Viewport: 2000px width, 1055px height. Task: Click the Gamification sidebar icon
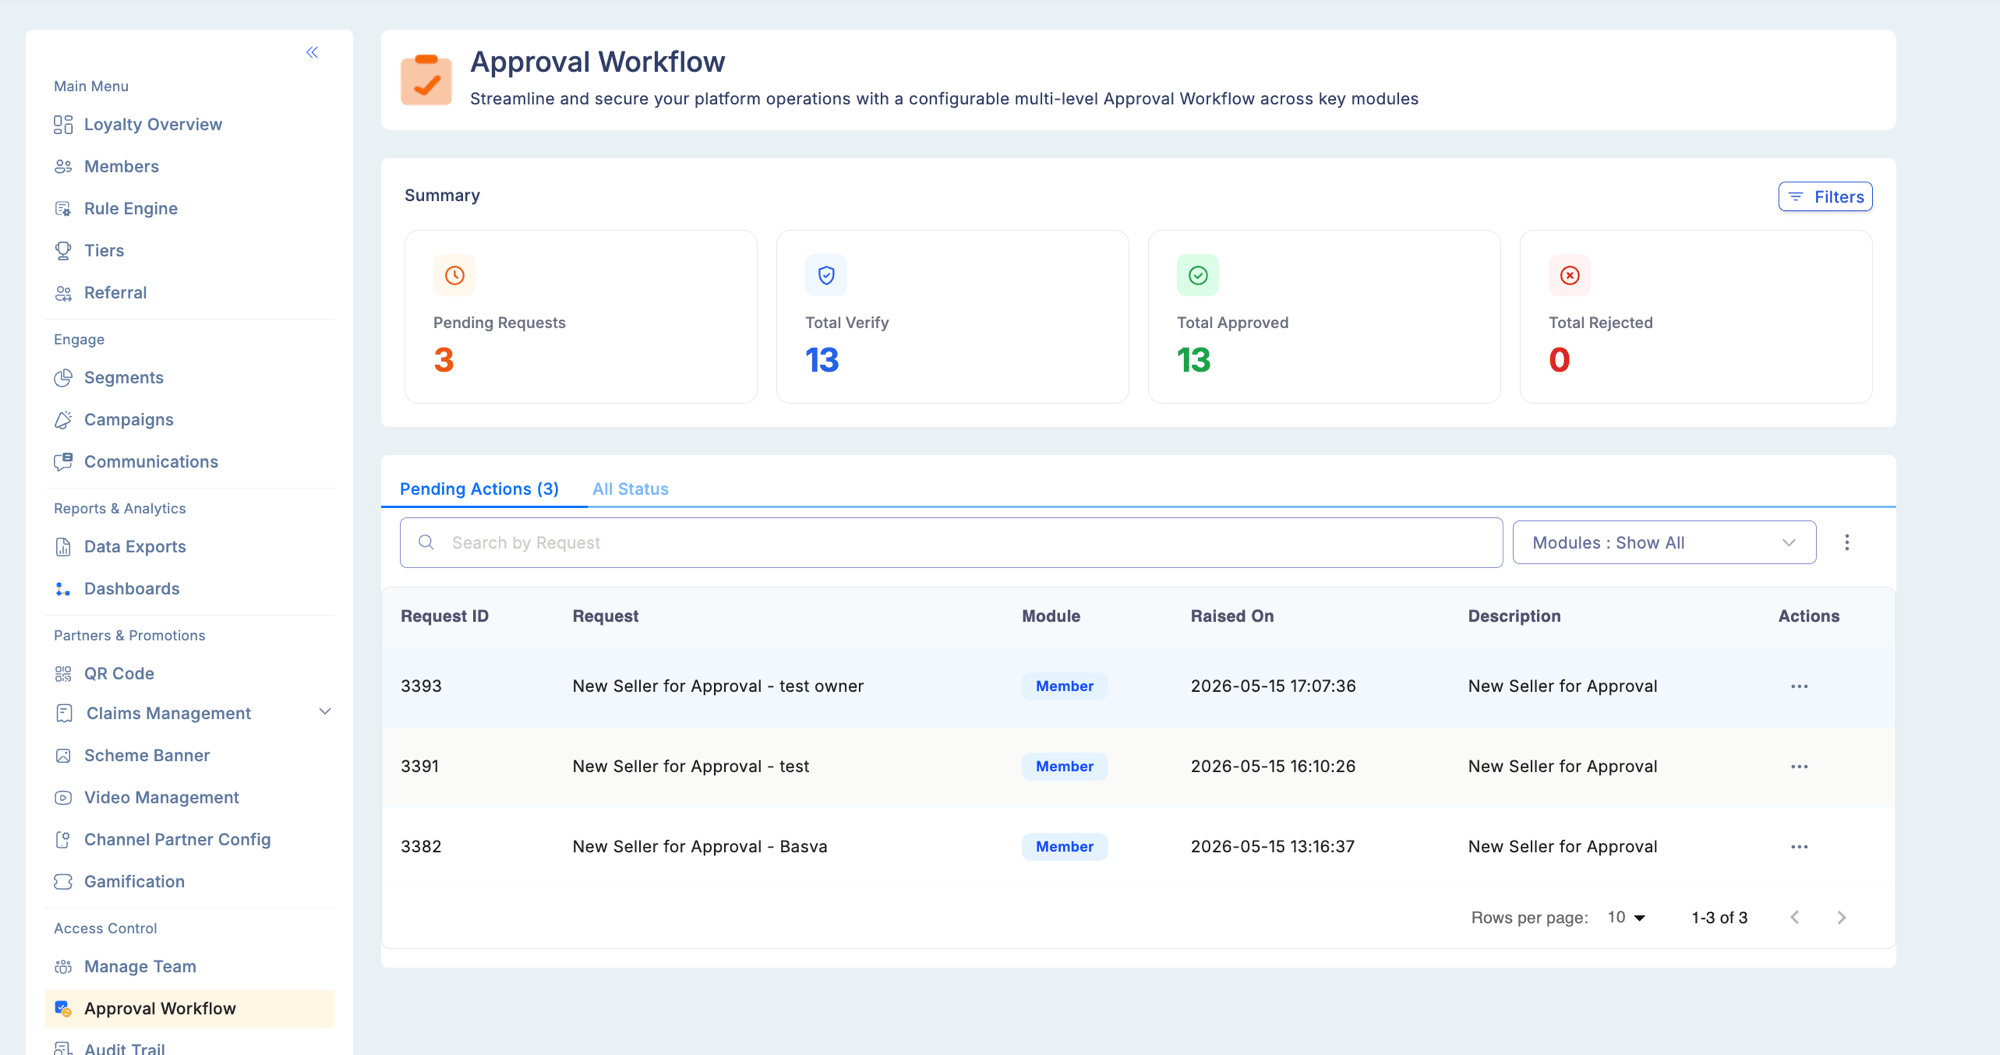point(63,882)
